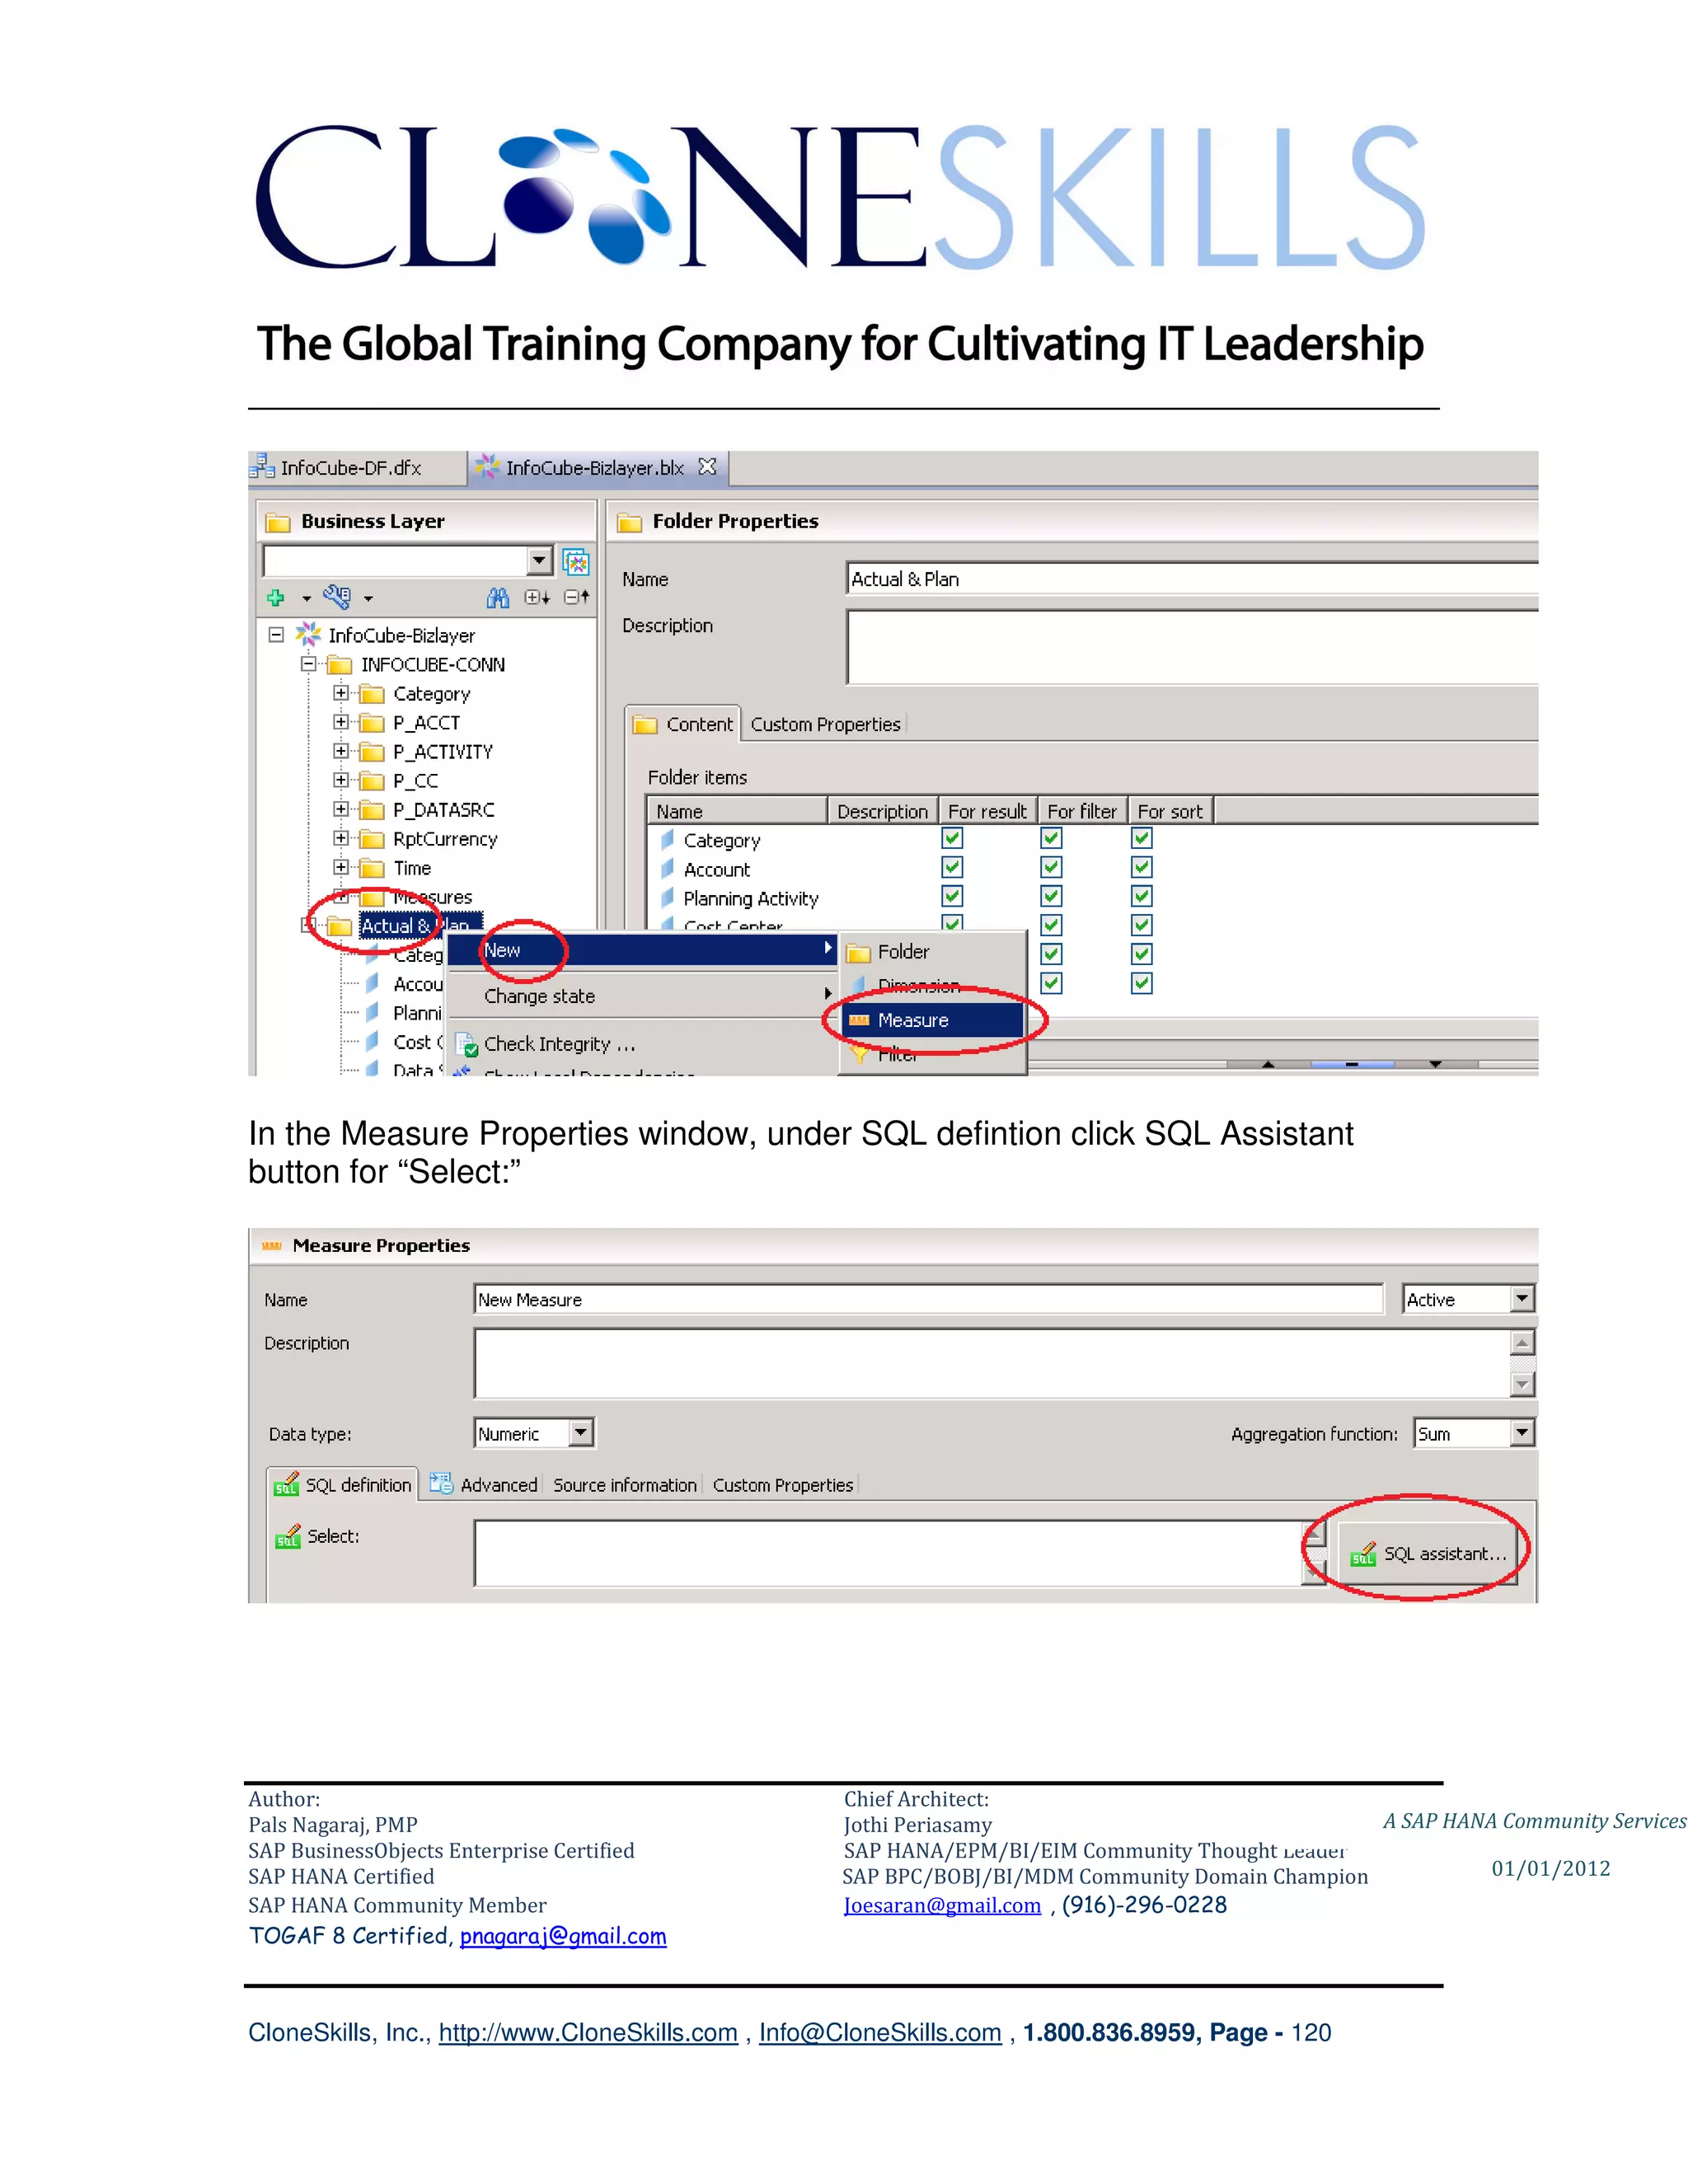Image resolution: width=1688 pixels, height=2184 pixels.
Task: Click the RptCurrency folder icon
Action: 372,839
